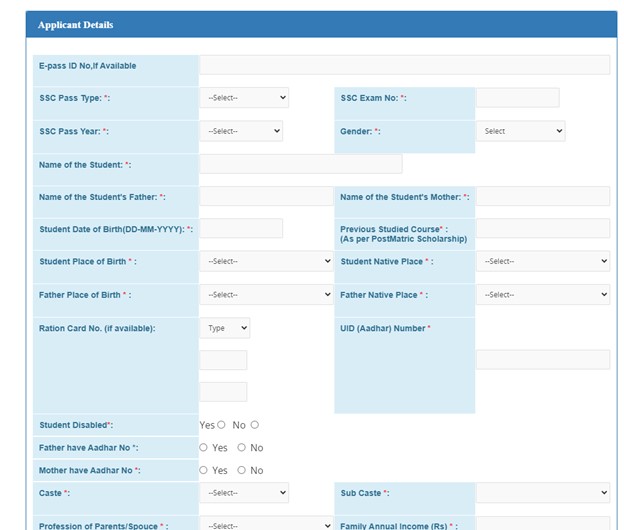The image size is (624, 530).
Task: Click '(As per PostMatric Scholarship)' text
Action: point(404,239)
